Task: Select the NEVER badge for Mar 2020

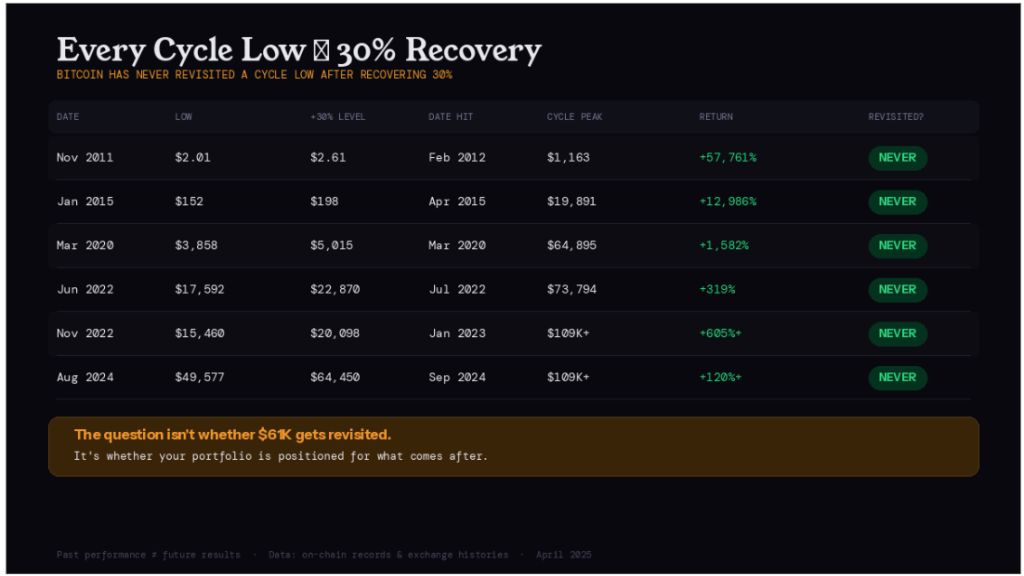Action: click(x=897, y=246)
